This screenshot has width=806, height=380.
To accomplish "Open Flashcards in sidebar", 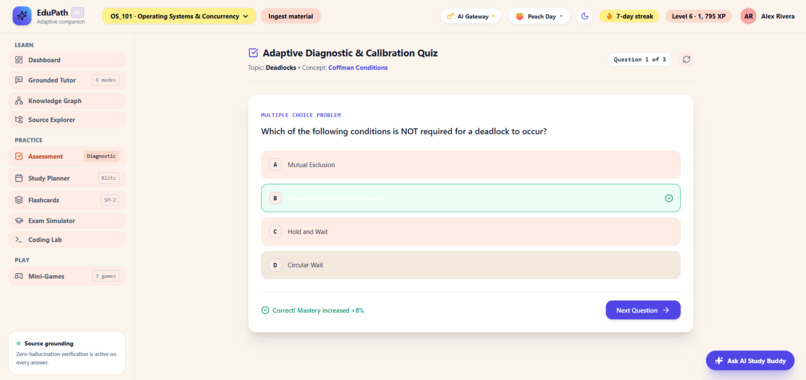I will click(67, 200).
